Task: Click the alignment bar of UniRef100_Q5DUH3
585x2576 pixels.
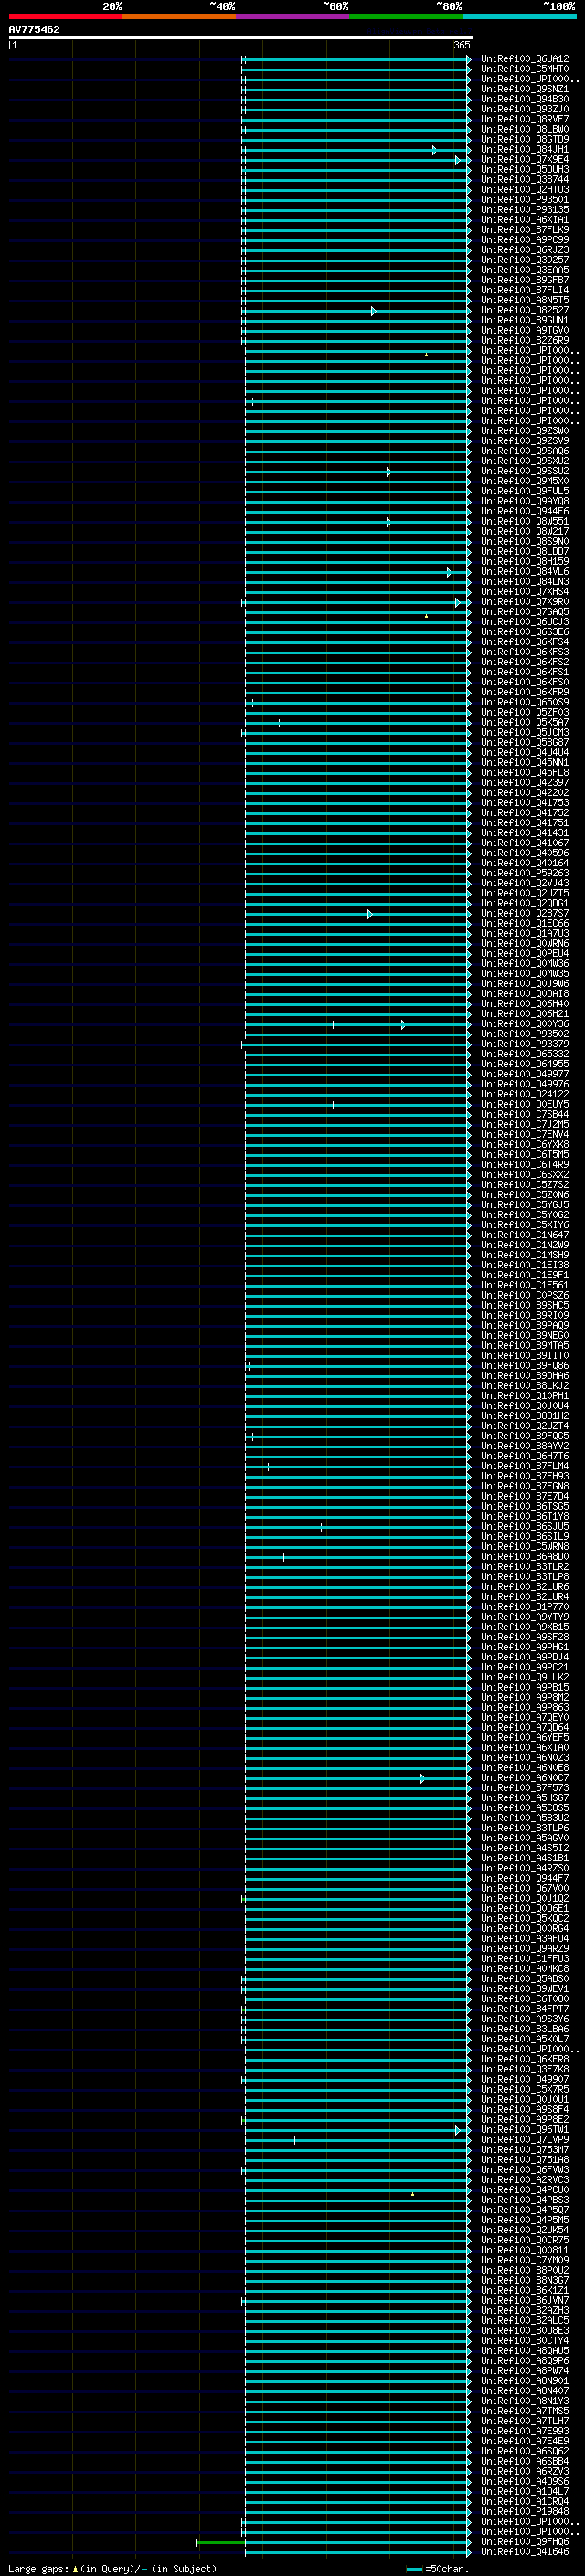Action: (356, 170)
